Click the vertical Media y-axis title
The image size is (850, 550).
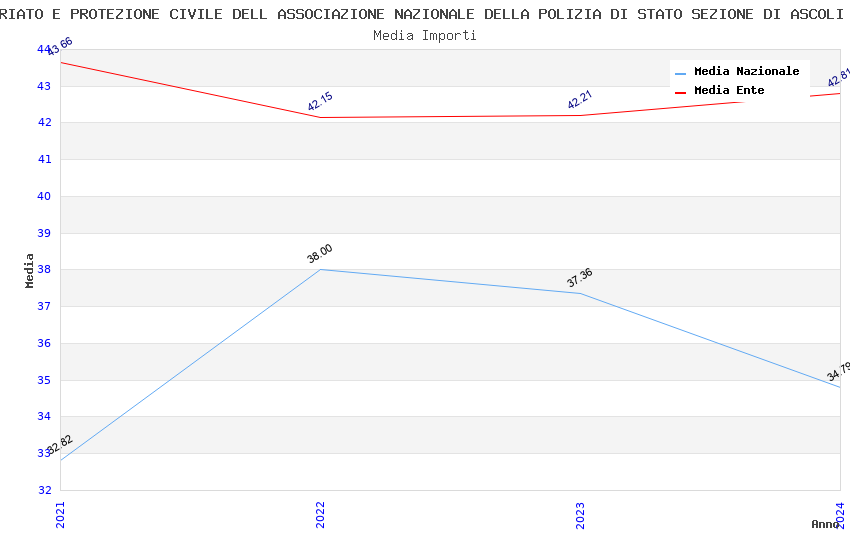[30, 270]
